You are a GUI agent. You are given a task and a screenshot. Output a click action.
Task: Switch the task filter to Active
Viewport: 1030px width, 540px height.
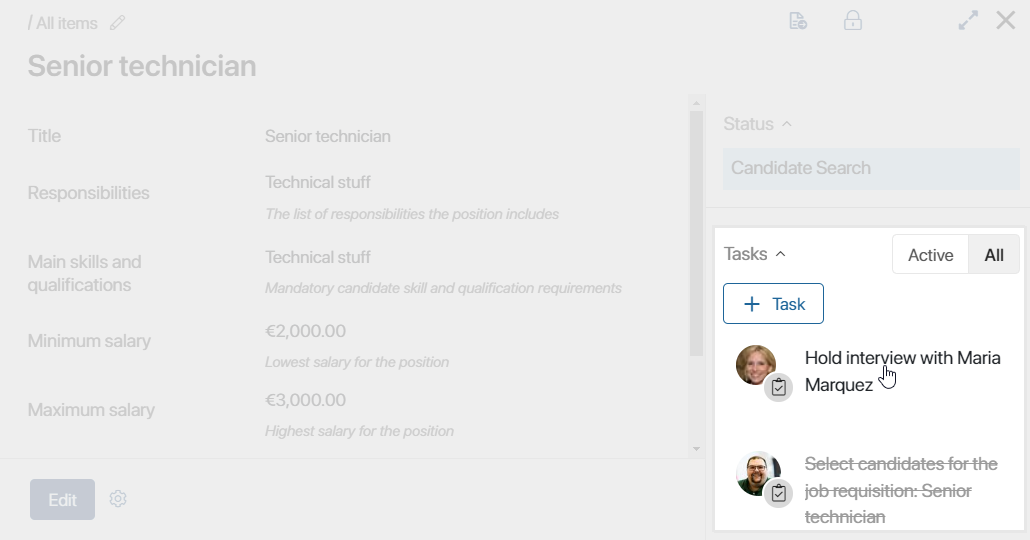(930, 255)
